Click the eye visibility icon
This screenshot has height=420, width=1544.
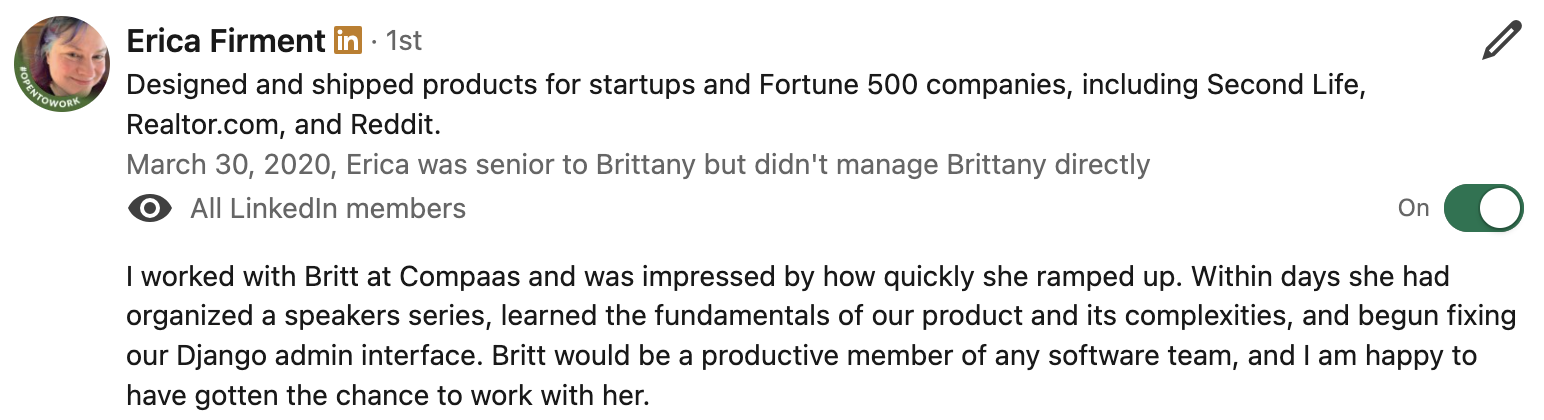[150, 208]
